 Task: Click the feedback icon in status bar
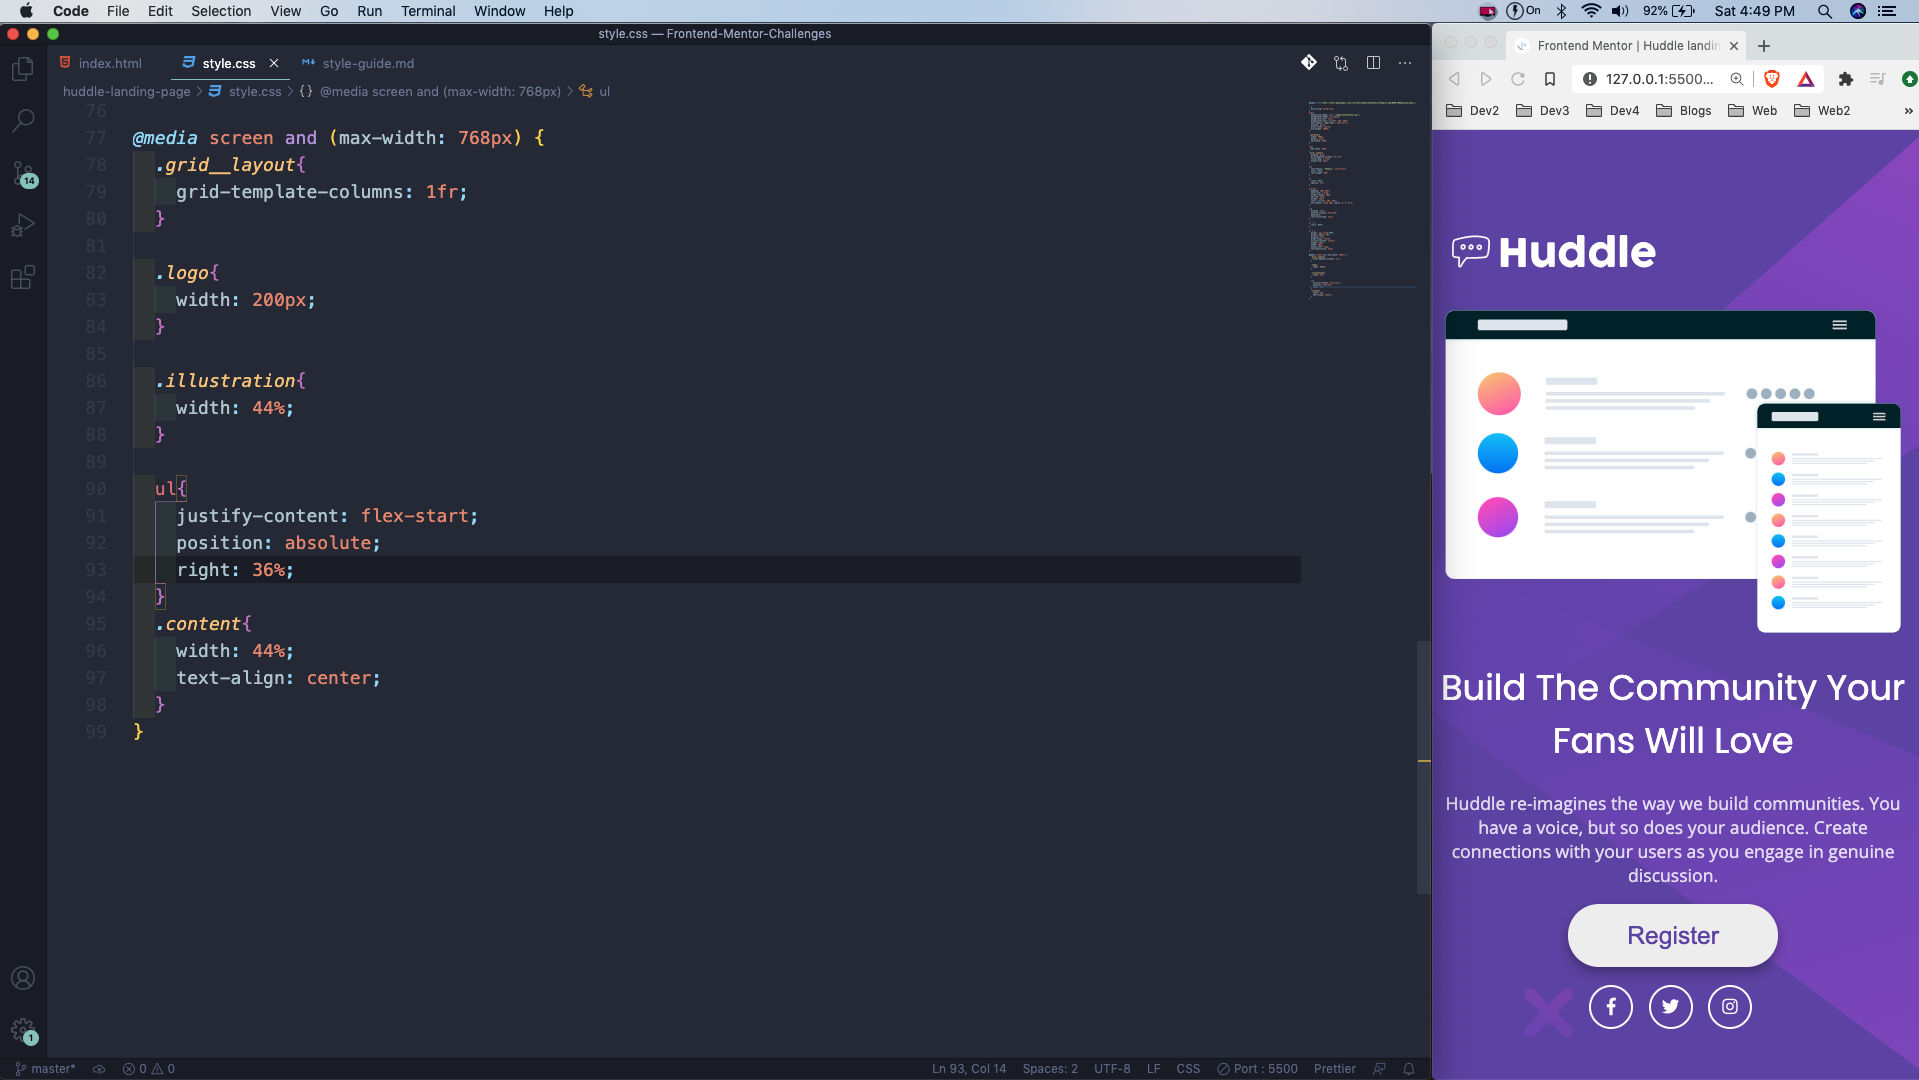(1380, 1068)
